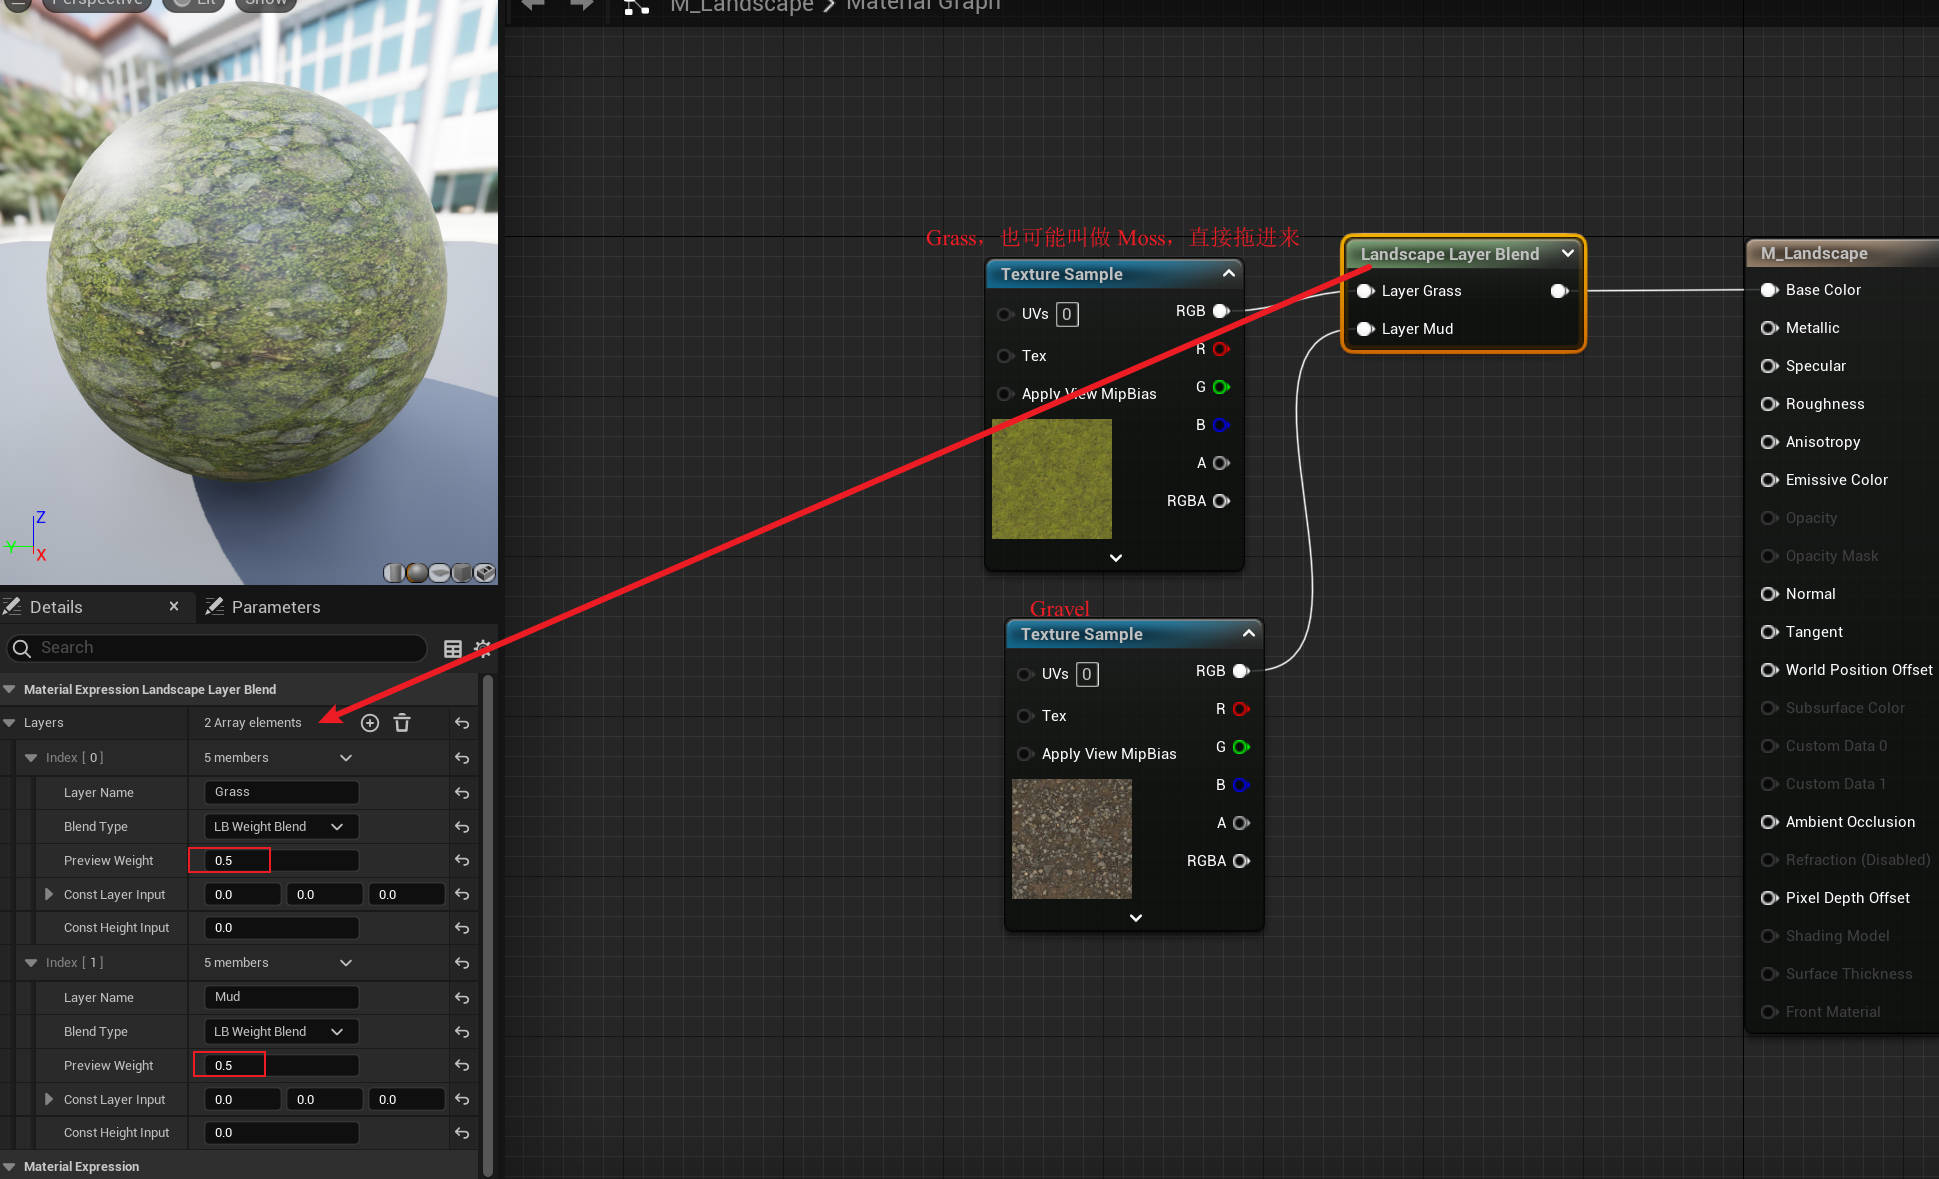Viewport: 1939px width, 1179px height.
Task: Reset Mud Blend Type to default
Action: pos(462,1032)
